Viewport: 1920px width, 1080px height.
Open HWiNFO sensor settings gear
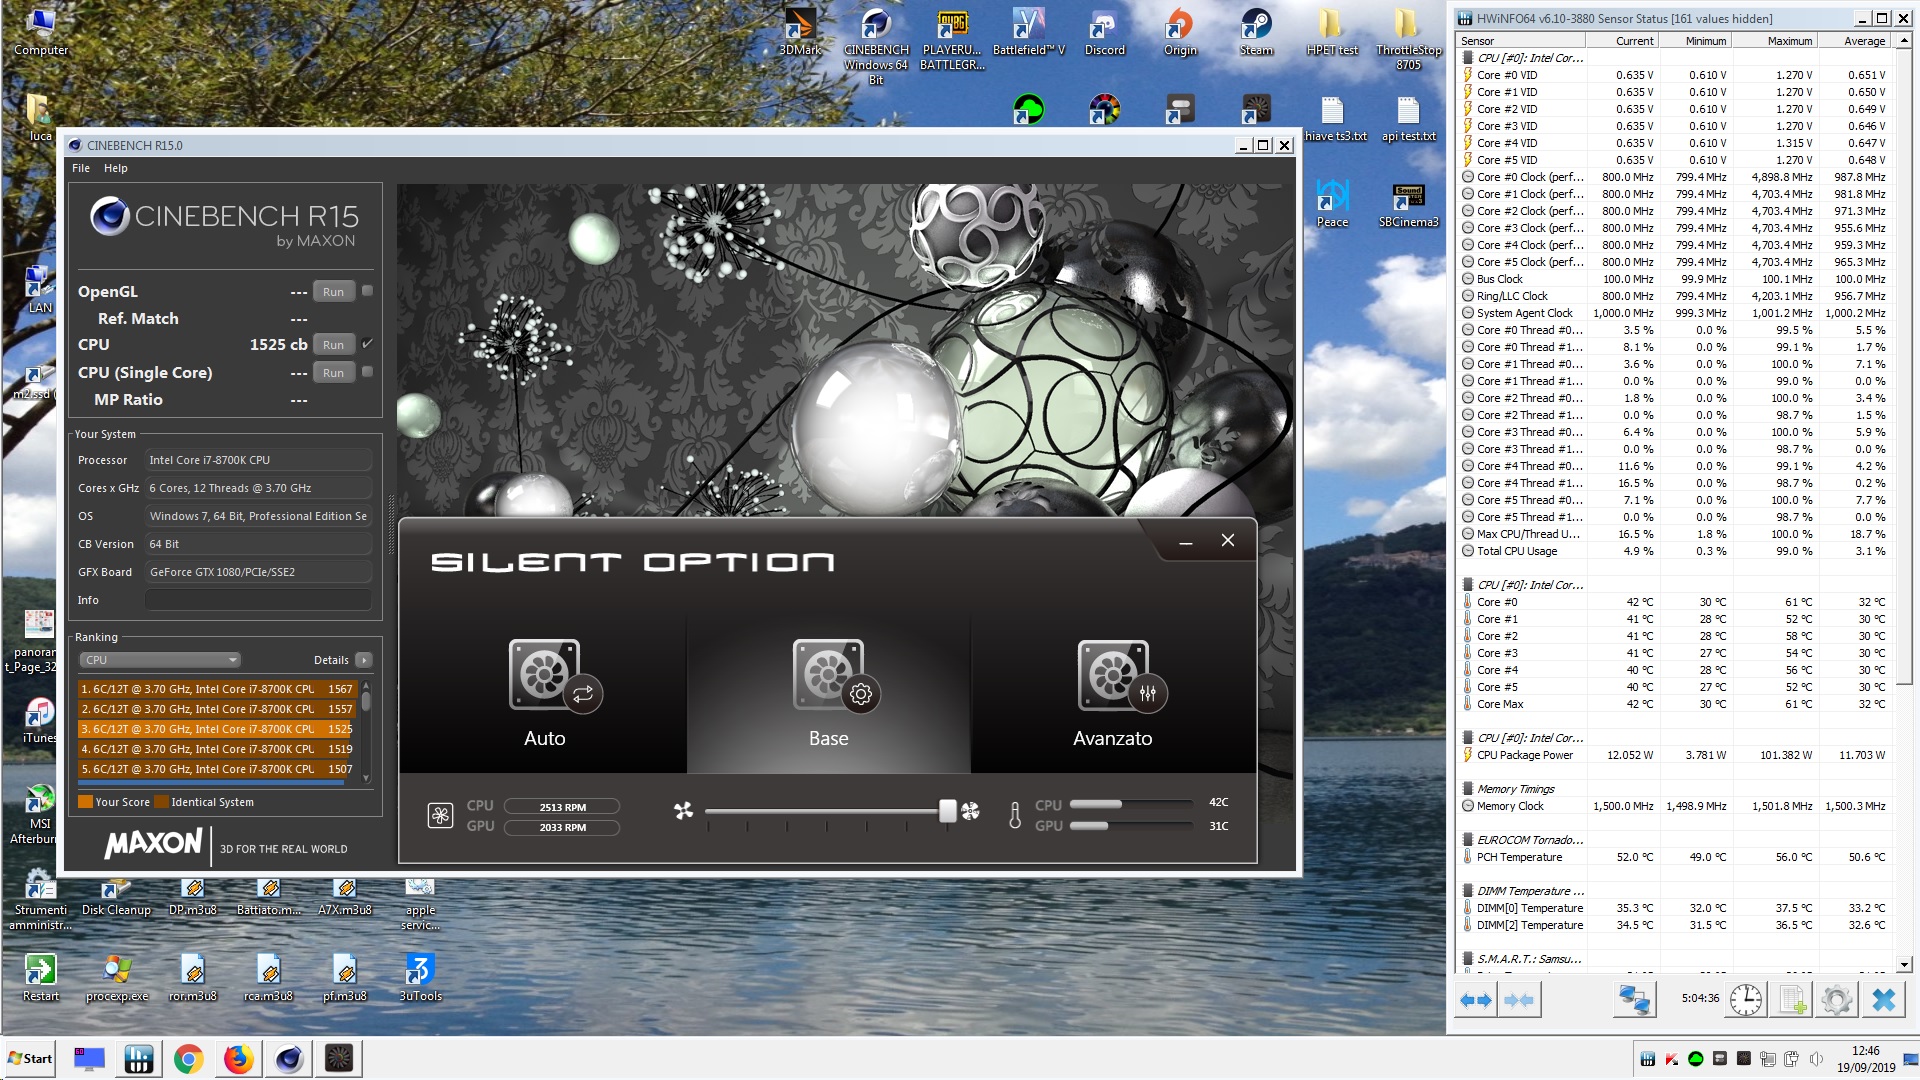[x=1836, y=999]
